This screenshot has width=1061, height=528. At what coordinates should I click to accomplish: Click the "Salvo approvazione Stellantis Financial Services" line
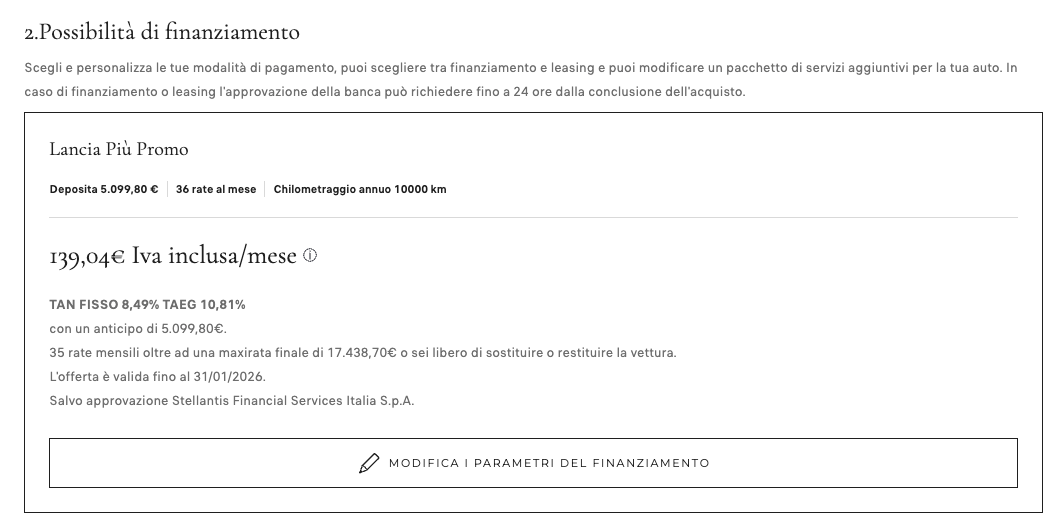coord(231,401)
